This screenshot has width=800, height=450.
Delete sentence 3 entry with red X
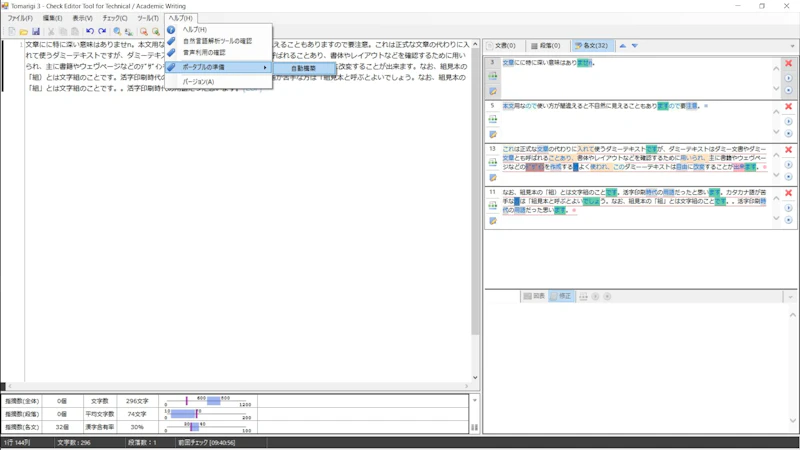(788, 63)
